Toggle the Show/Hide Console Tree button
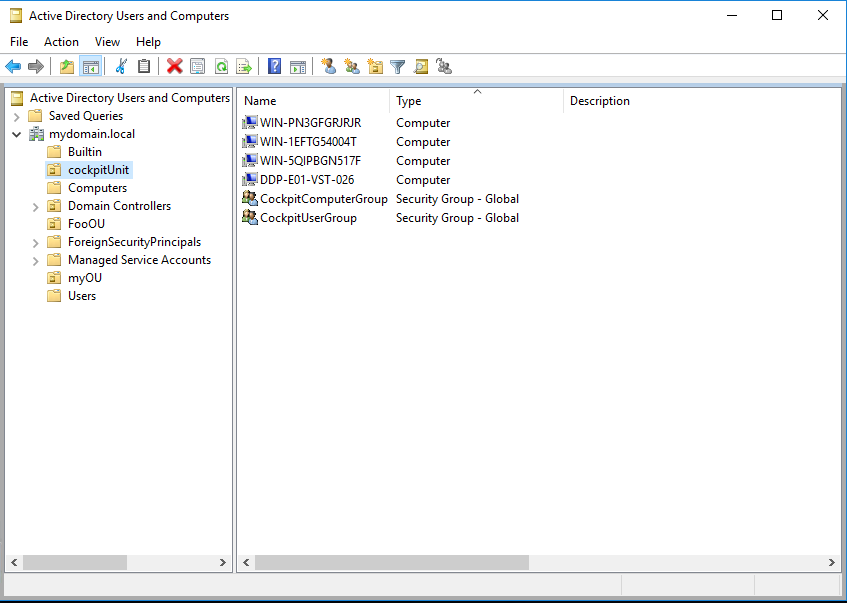Screen dimensions: 847x603 [x=90, y=66]
